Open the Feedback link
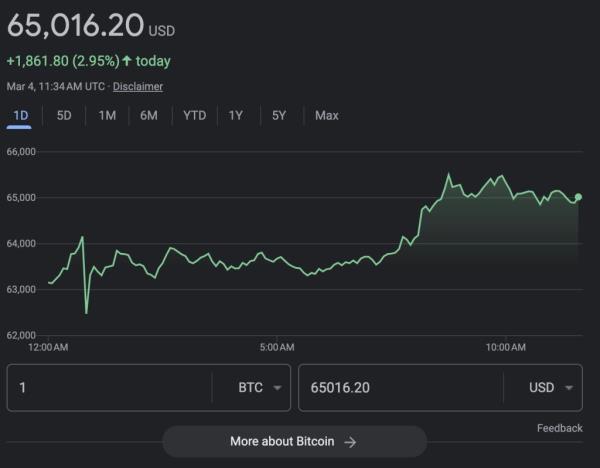Image resolution: width=600 pixels, height=468 pixels. coord(559,428)
